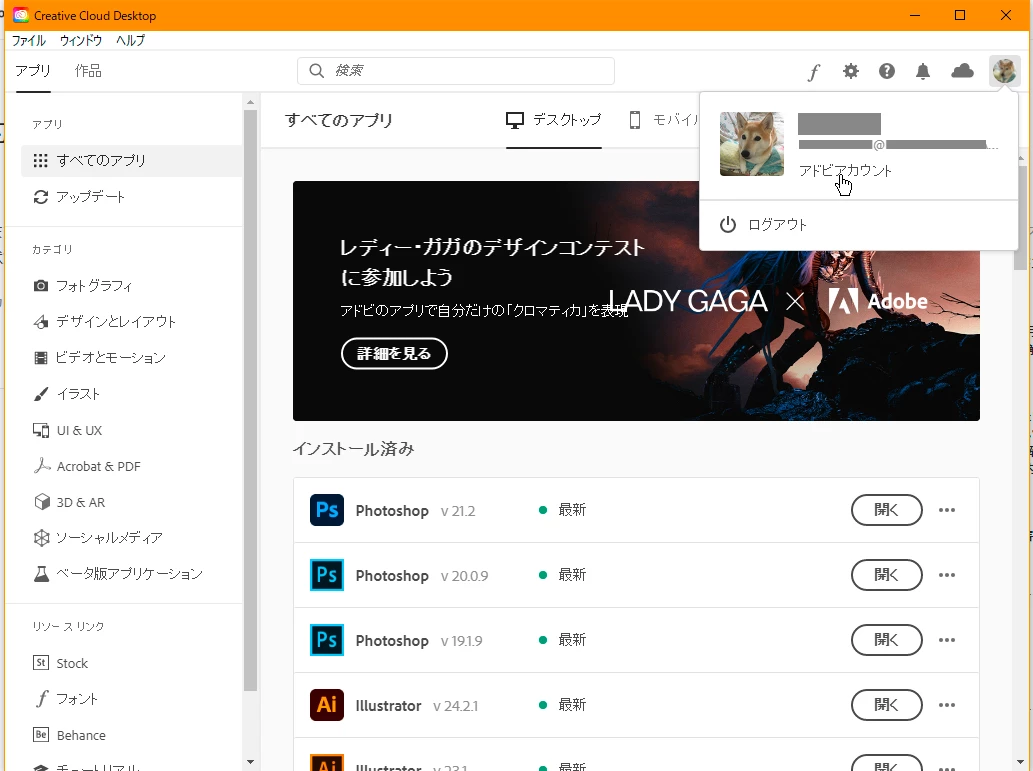Open the ファイル menu

(28, 40)
